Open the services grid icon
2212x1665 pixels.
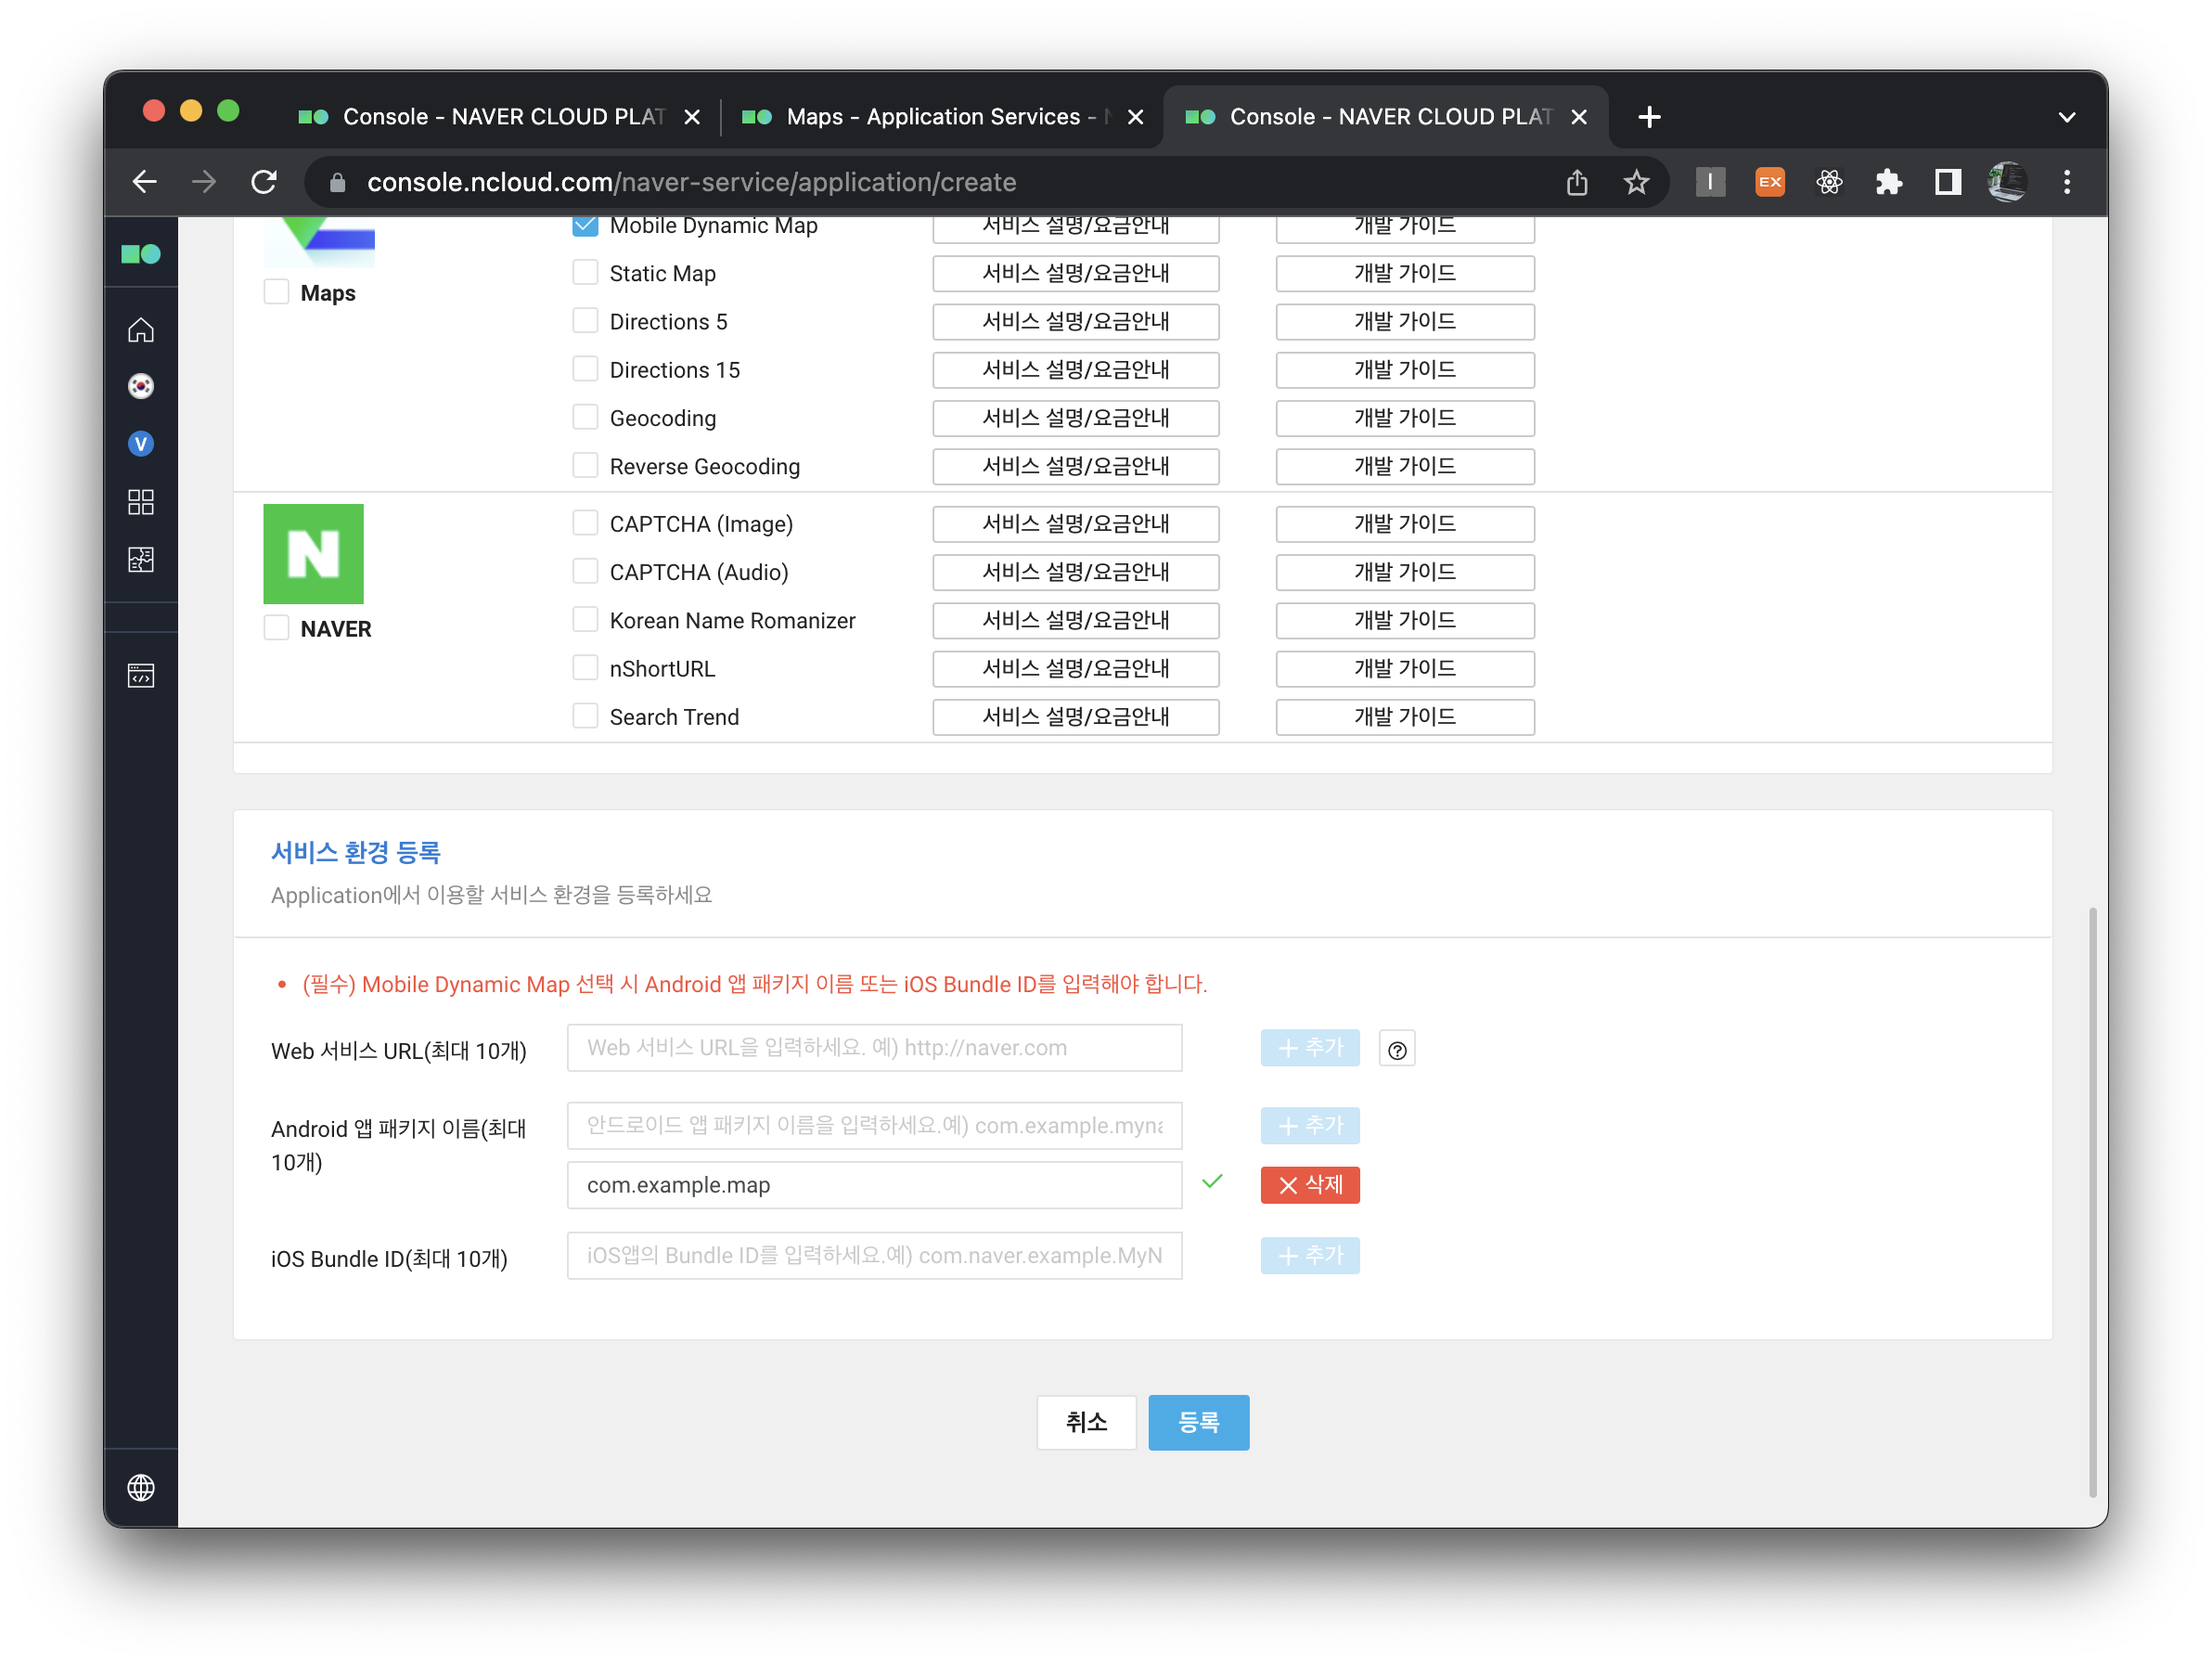(141, 502)
